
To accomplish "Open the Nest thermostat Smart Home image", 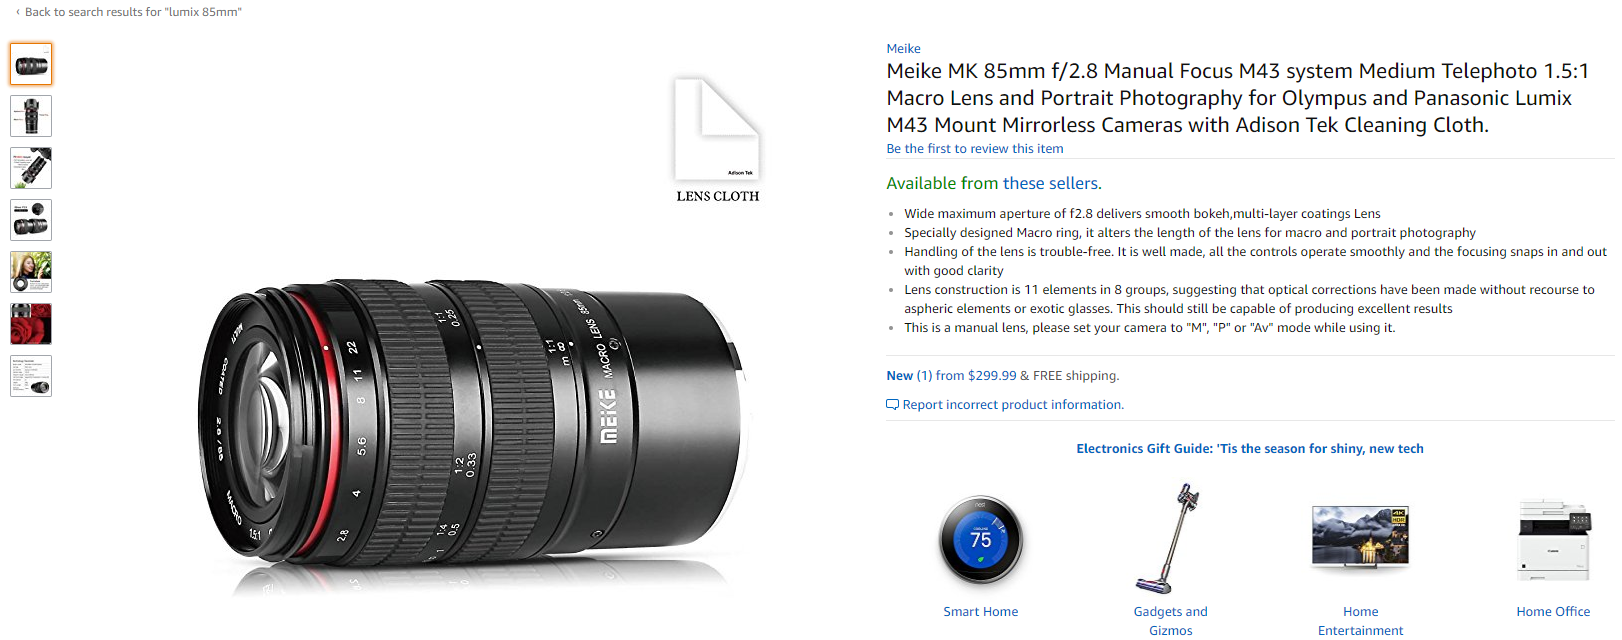I will [981, 540].
